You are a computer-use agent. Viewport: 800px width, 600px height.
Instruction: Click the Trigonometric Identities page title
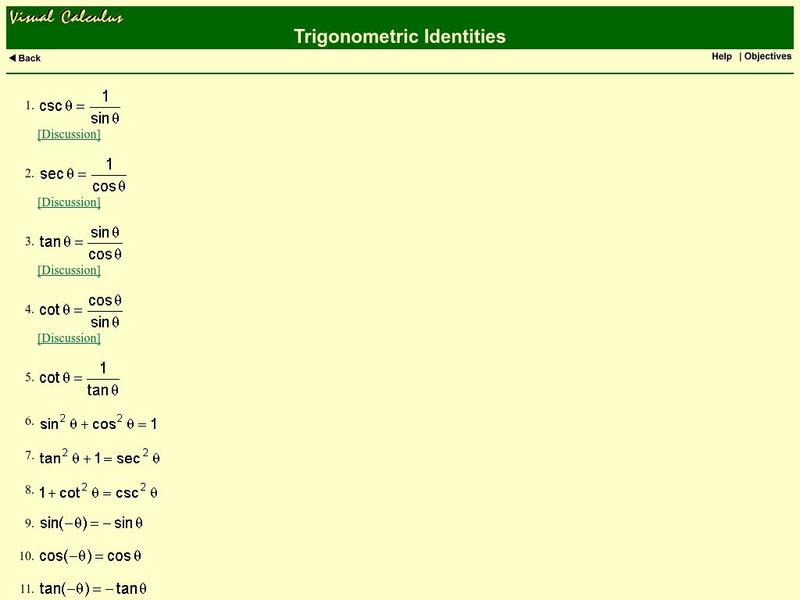[399, 36]
